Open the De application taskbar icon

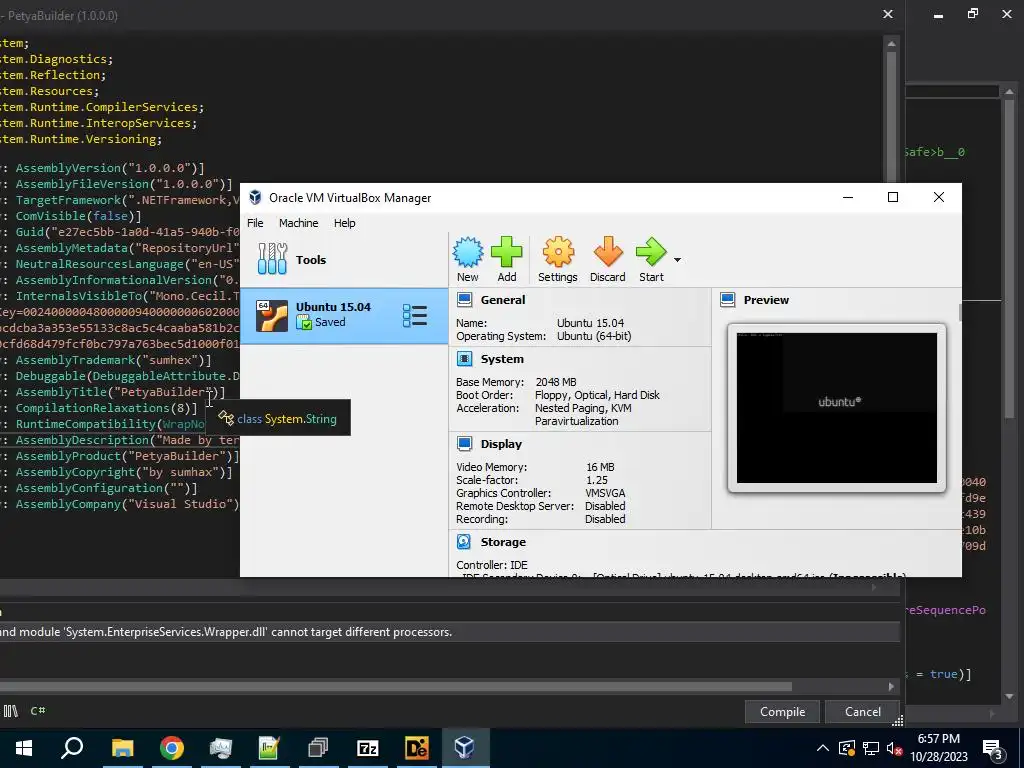pos(416,748)
